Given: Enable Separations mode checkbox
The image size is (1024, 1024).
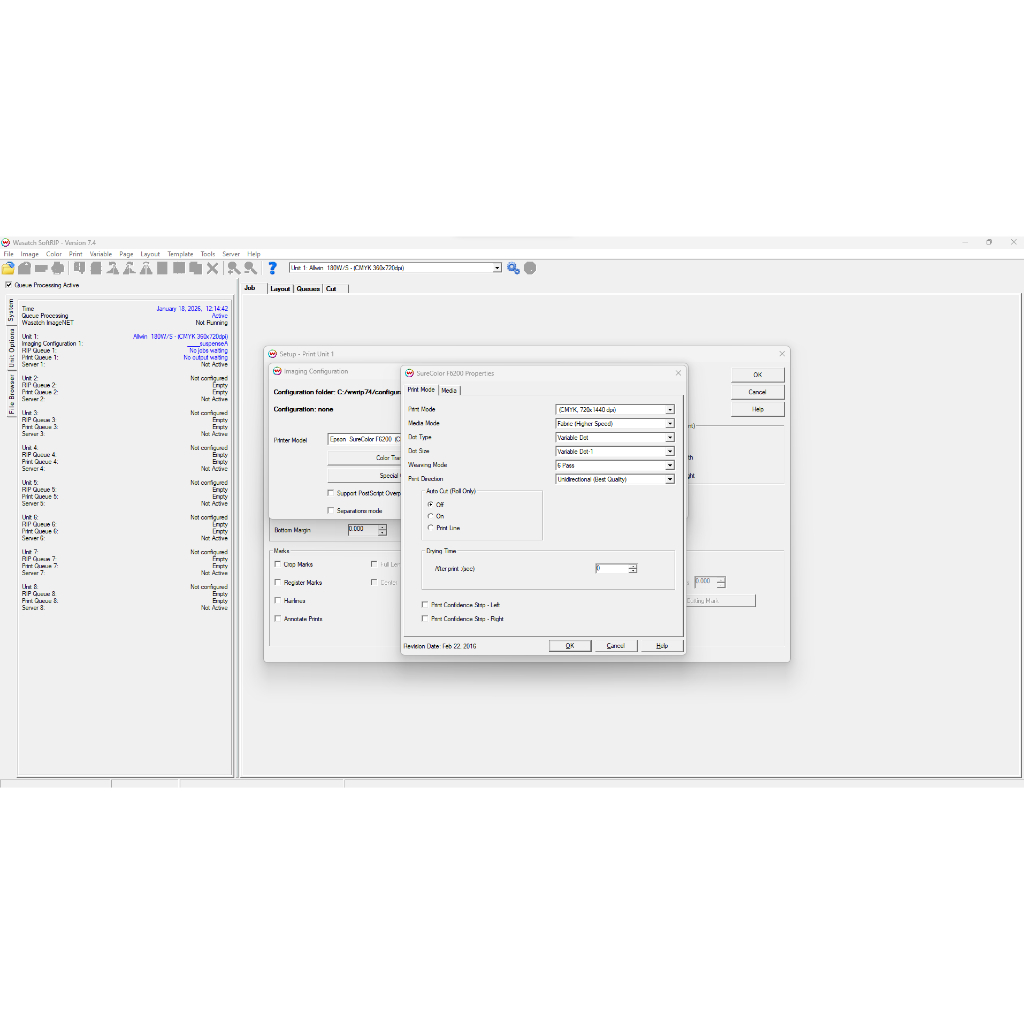Looking at the screenshot, I should [x=330, y=511].
